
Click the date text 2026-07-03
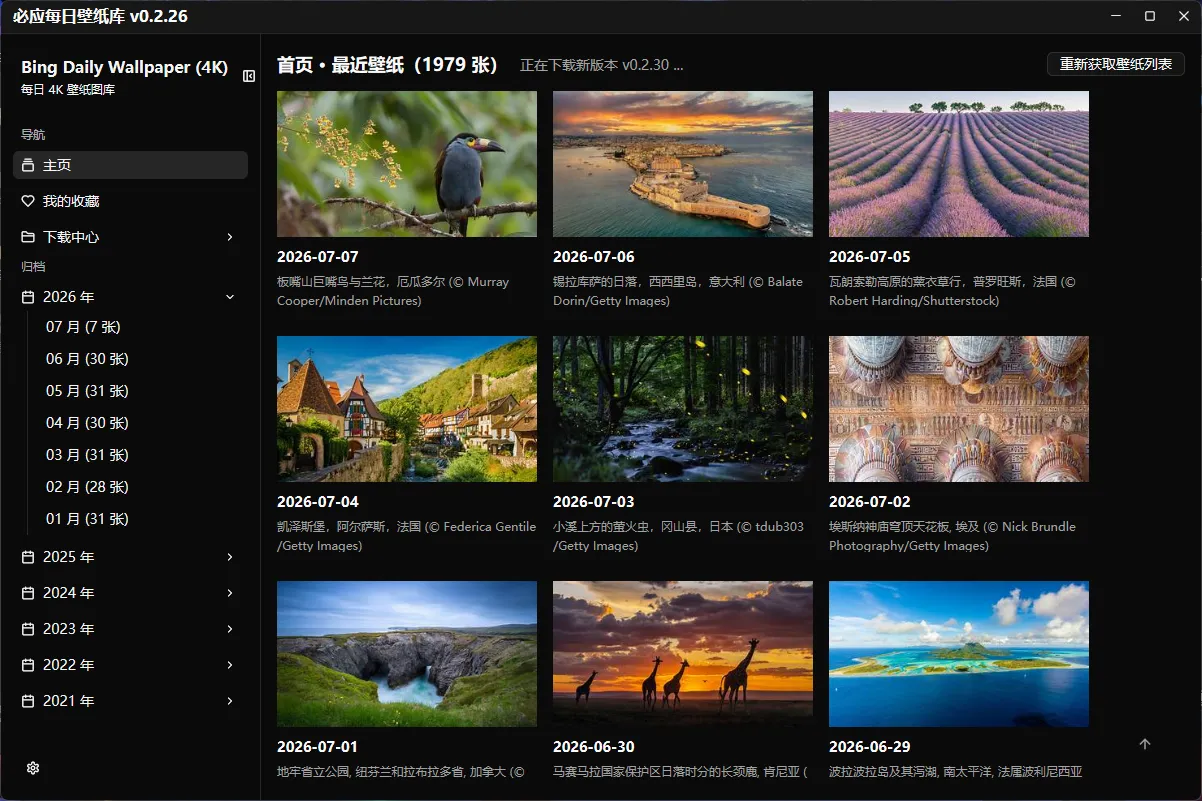coord(594,502)
